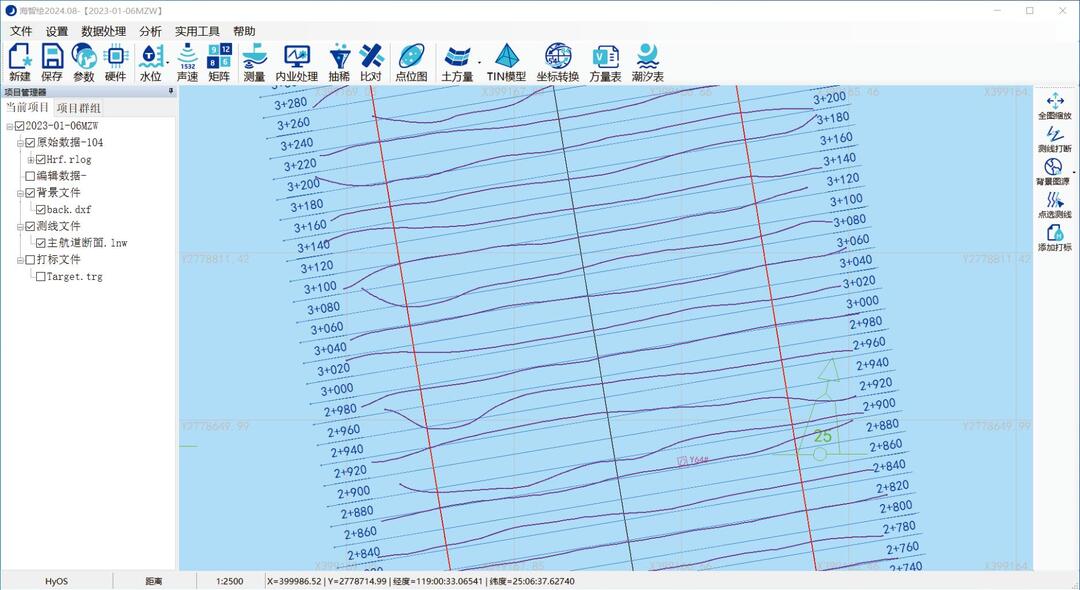Open the 点位图 point map tool
This screenshot has width=1080, height=590.
[x=411, y=62]
